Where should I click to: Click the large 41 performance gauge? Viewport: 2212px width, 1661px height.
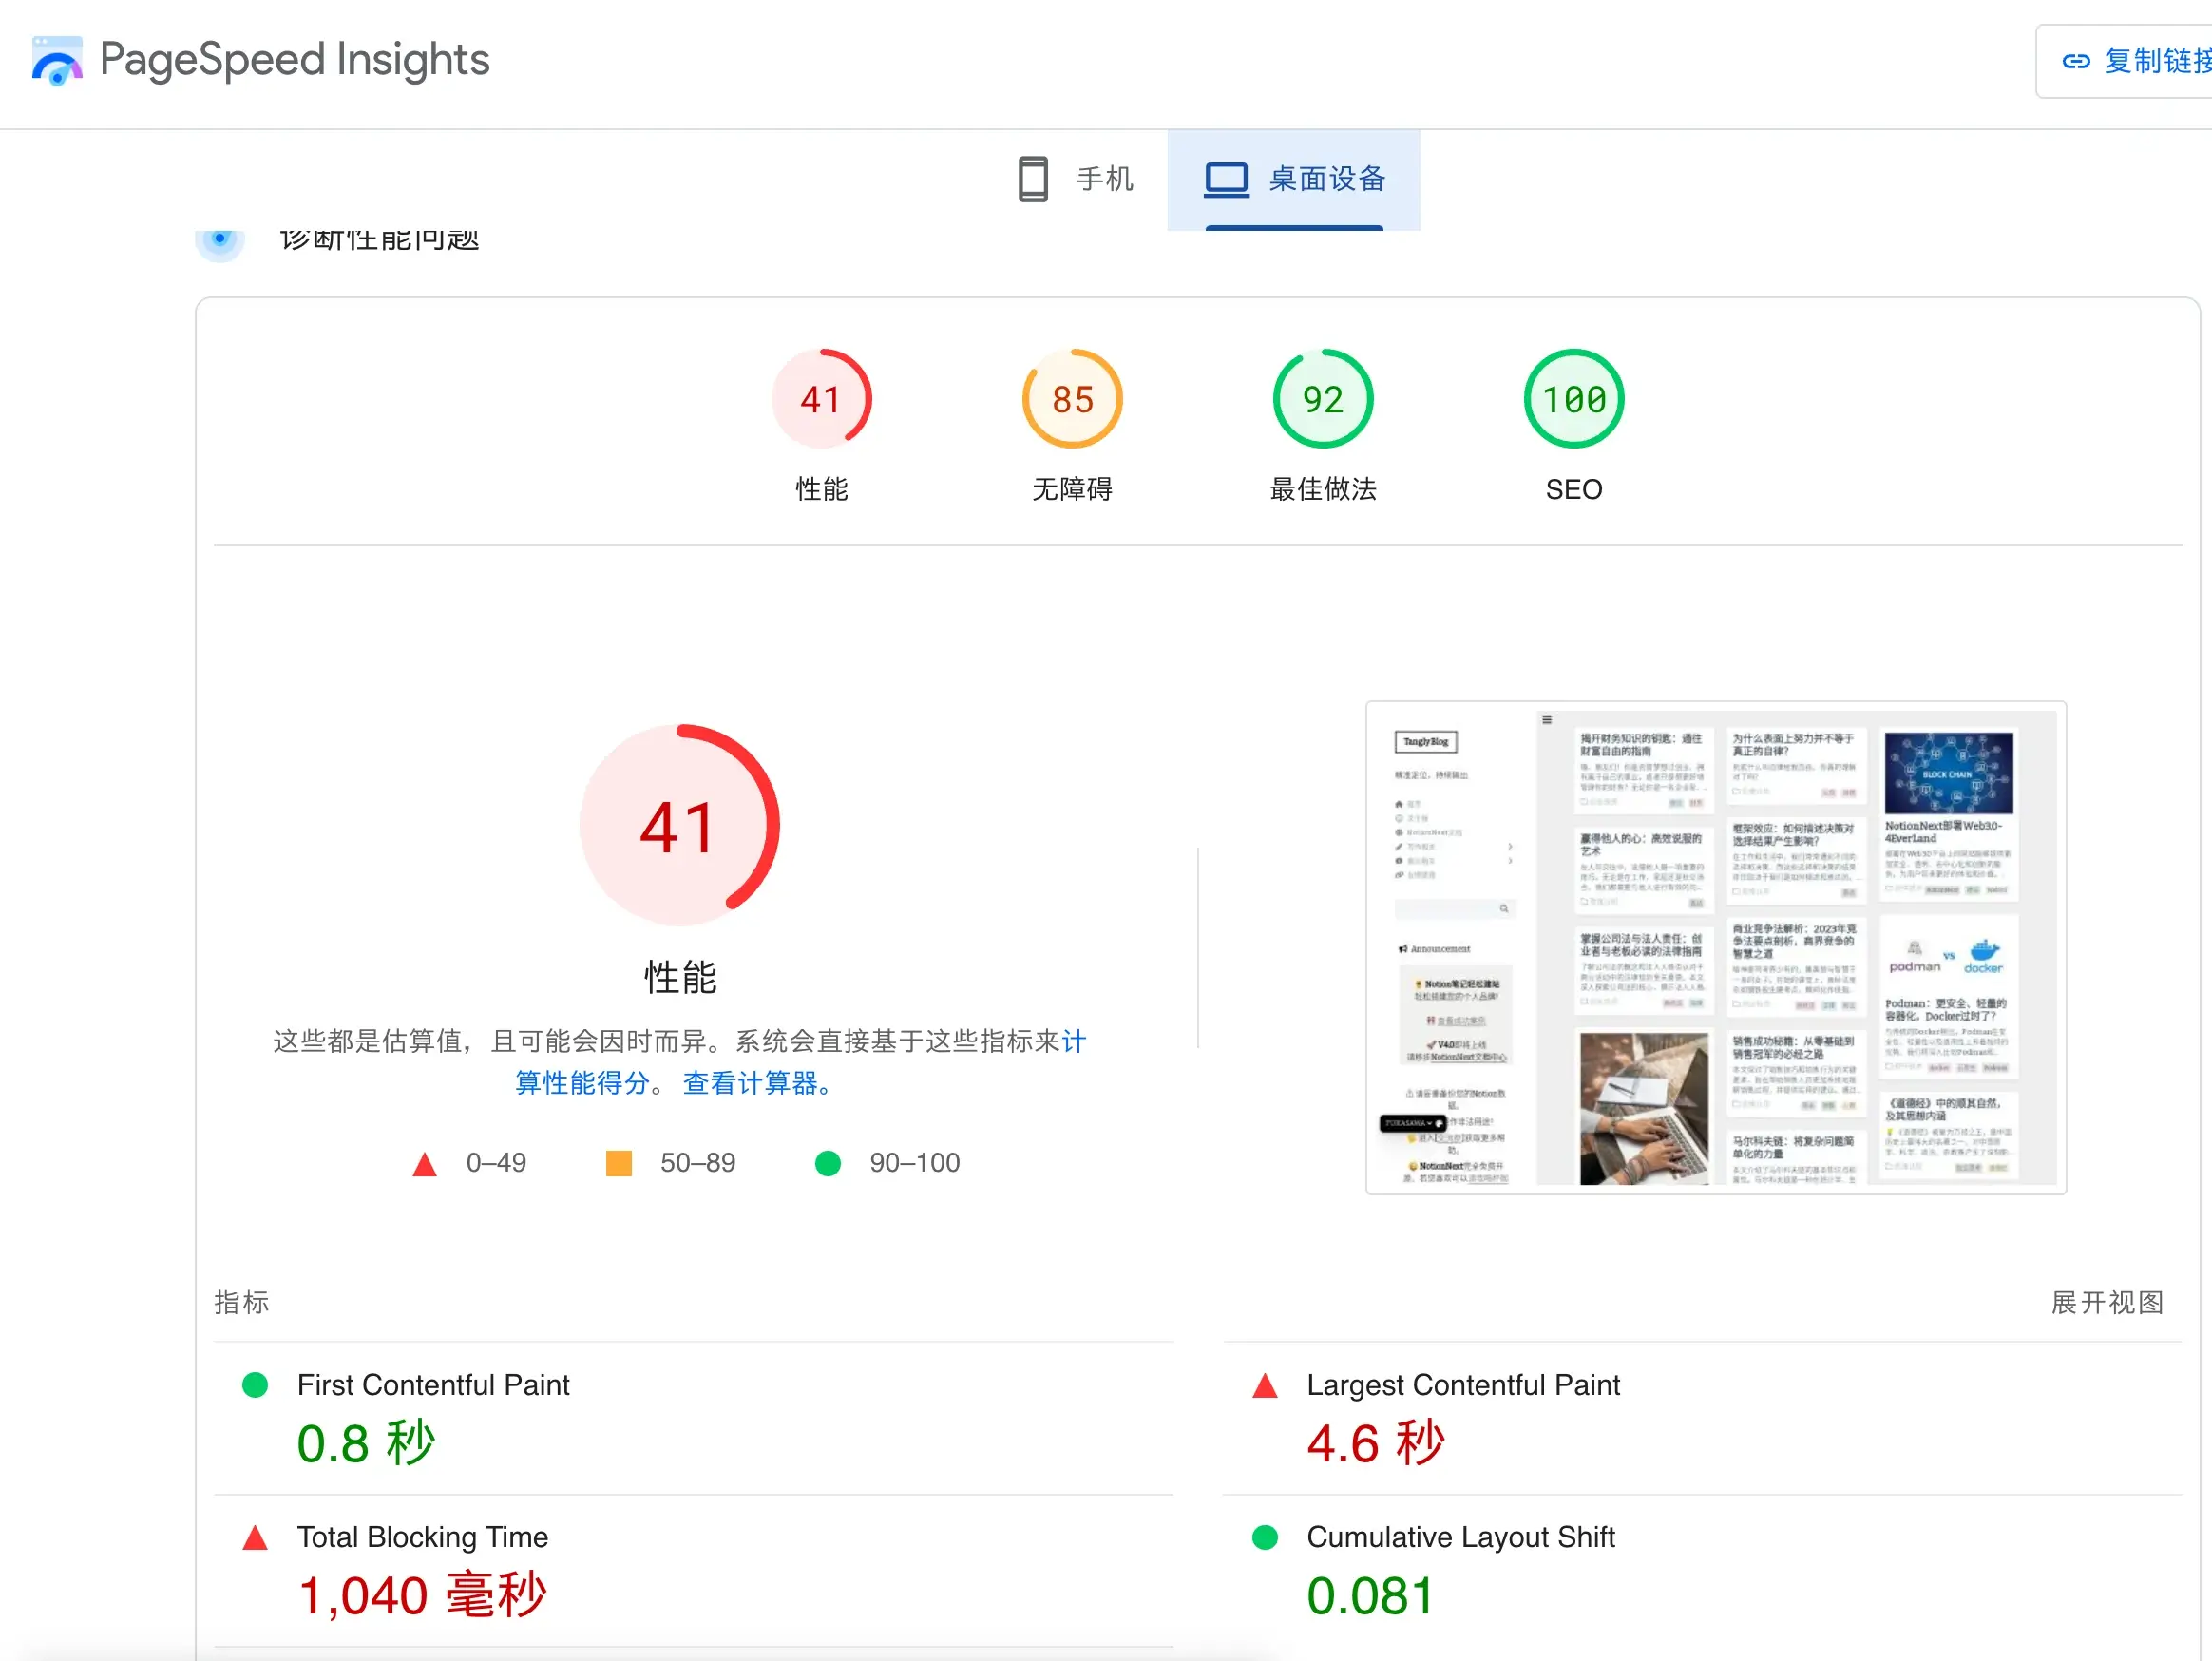pyautogui.click(x=679, y=825)
